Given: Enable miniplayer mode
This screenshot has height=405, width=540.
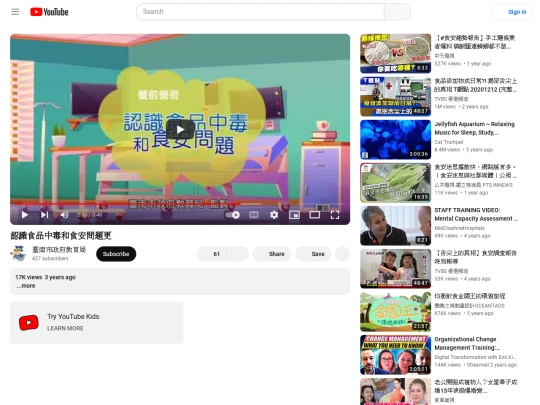Looking at the screenshot, I should [294, 215].
